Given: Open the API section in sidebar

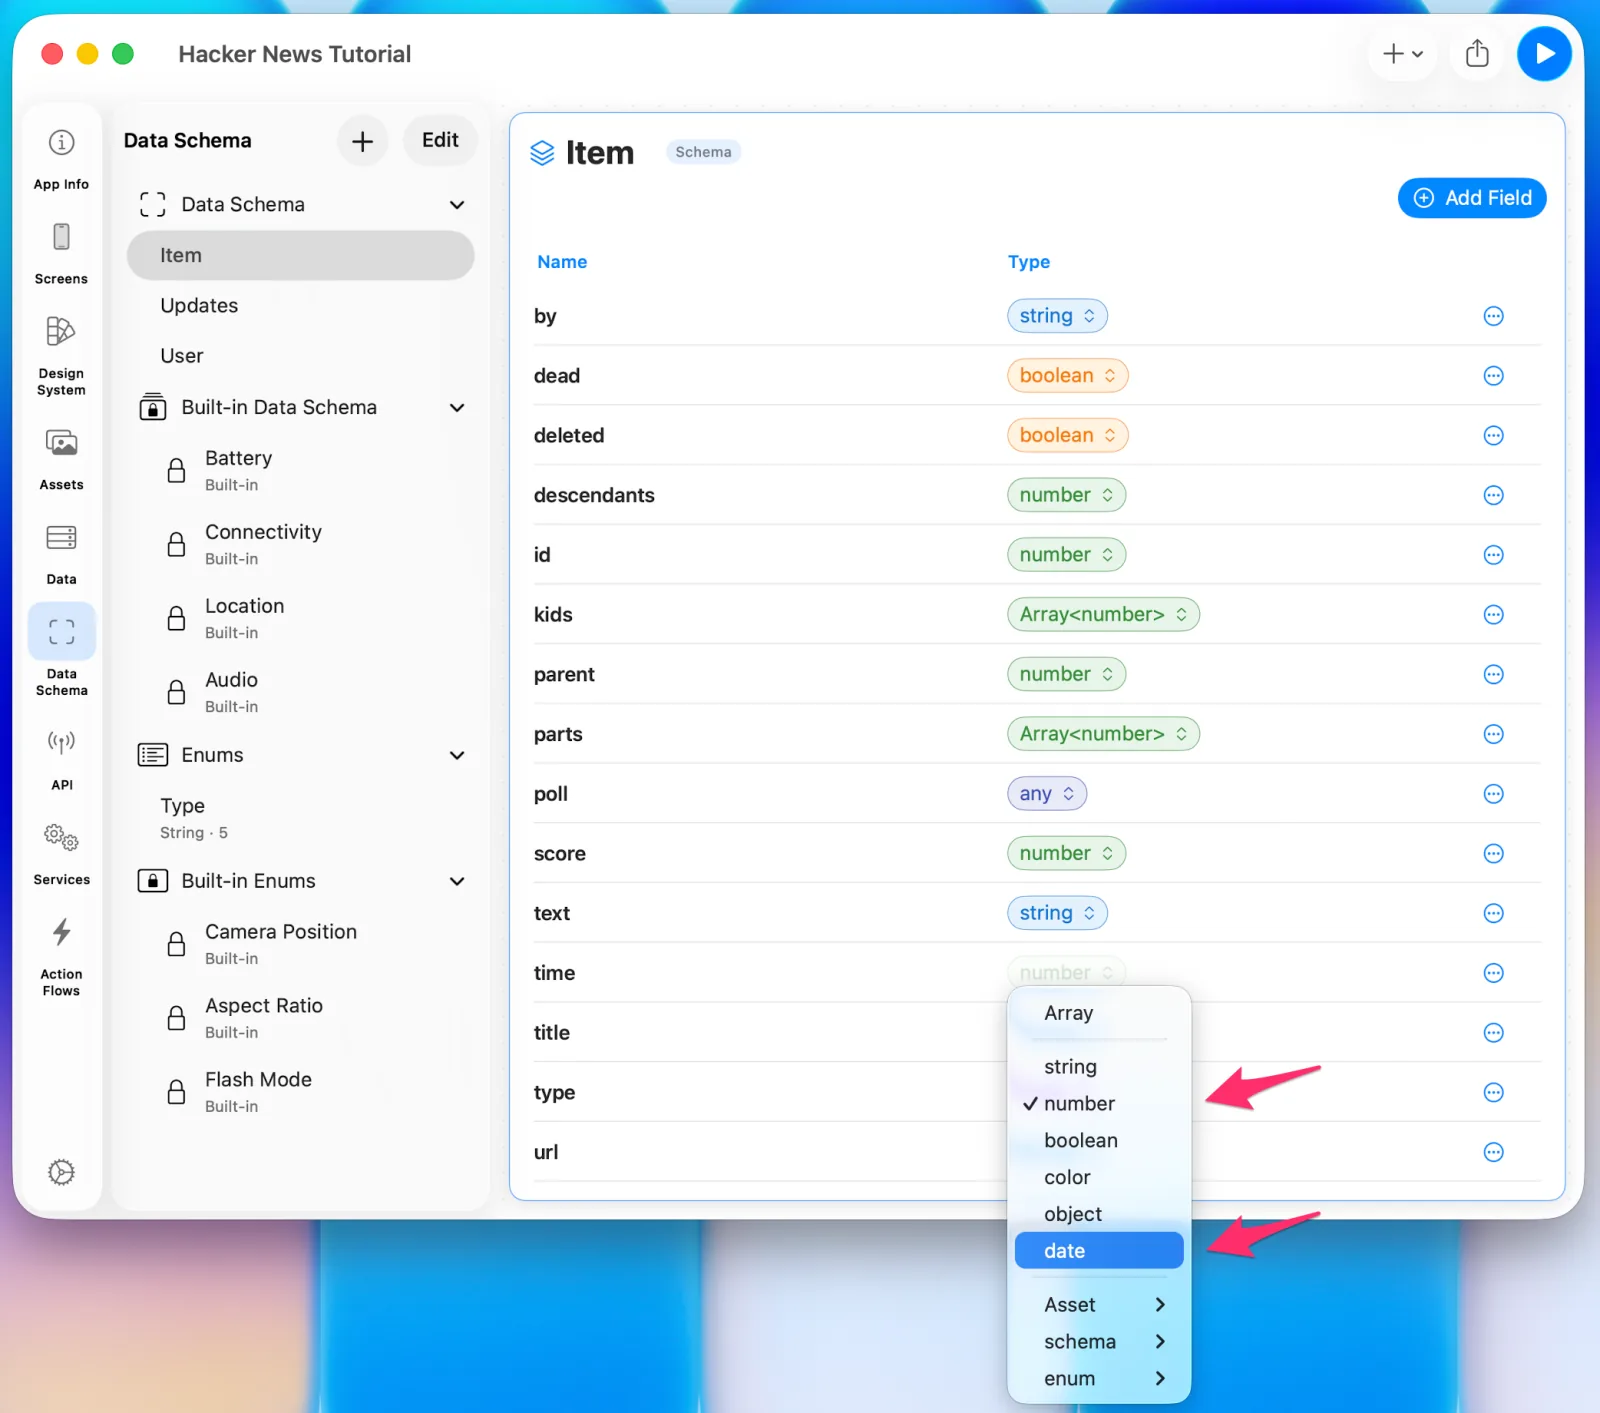Looking at the screenshot, I should pos(61,760).
